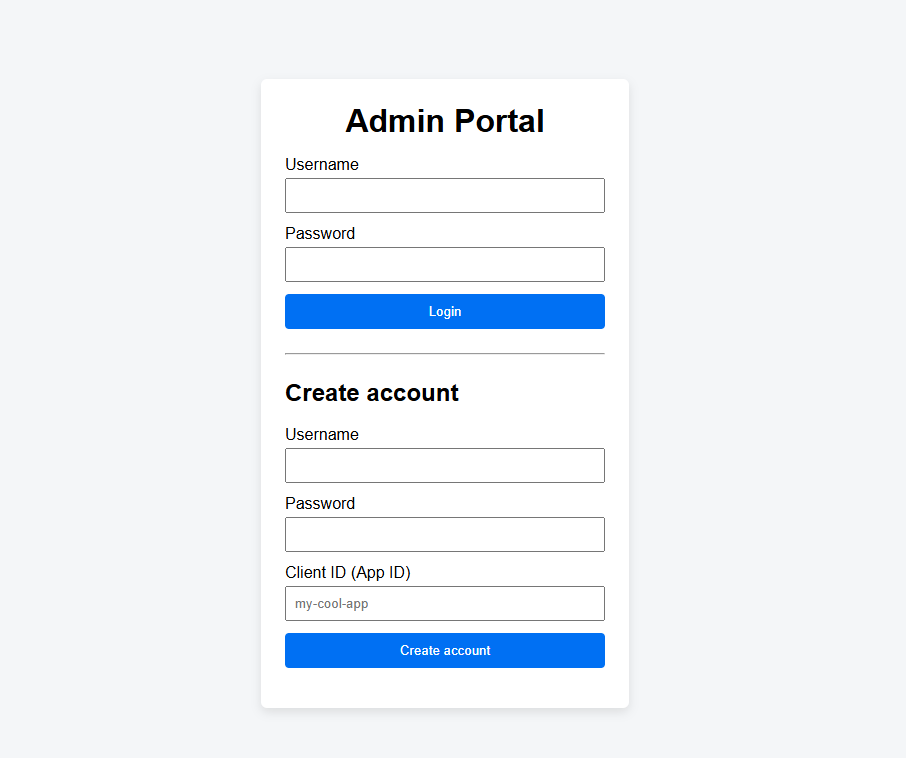Screen dimensions: 906x758
Task: Click the bottommost blue button on the card
Action: pyautogui.click(x=444, y=650)
